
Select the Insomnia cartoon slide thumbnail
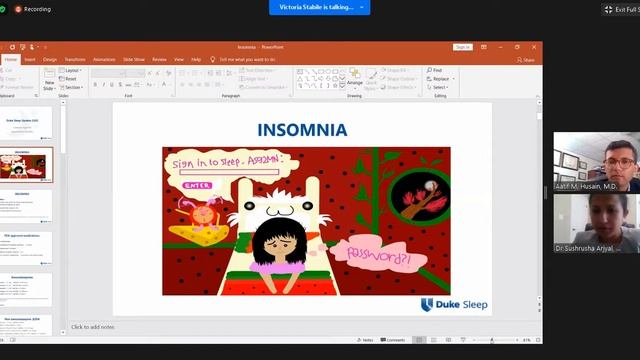point(26,165)
